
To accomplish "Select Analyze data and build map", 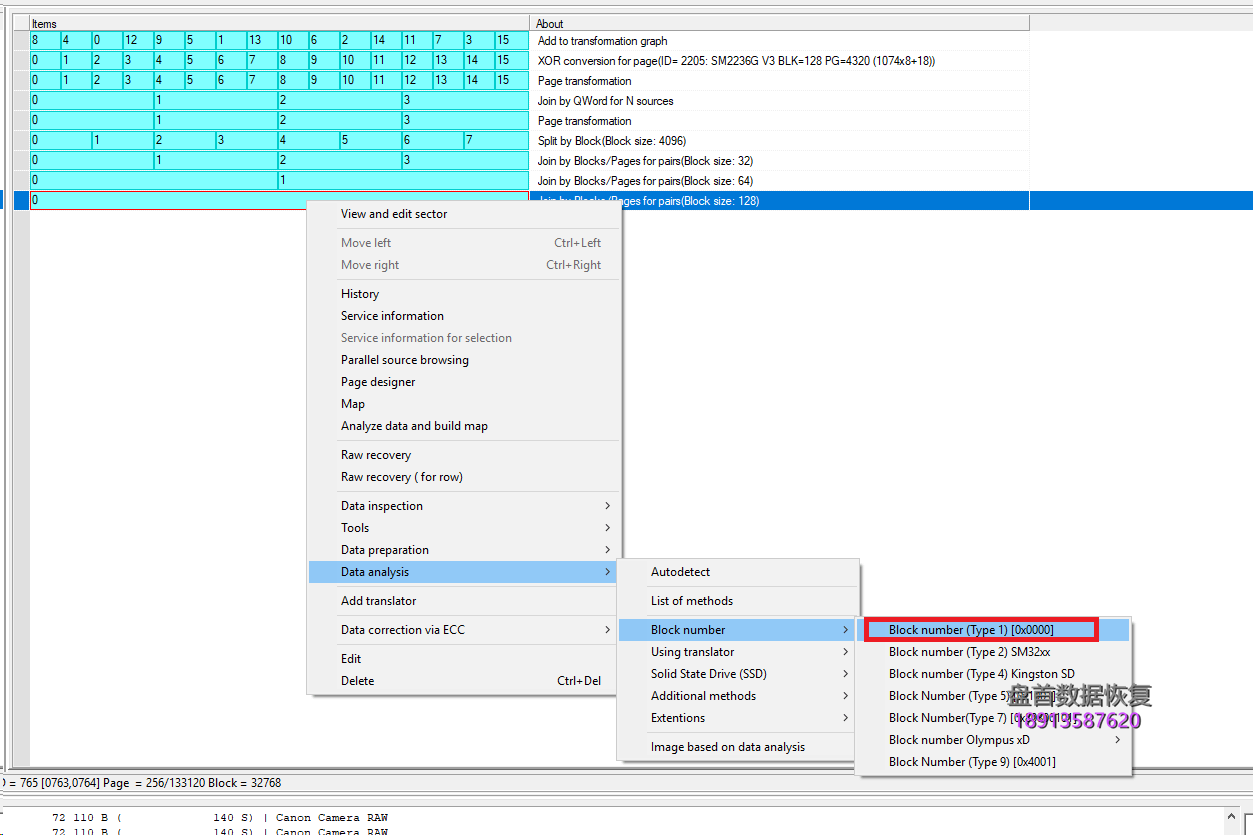I will [463, 426].
